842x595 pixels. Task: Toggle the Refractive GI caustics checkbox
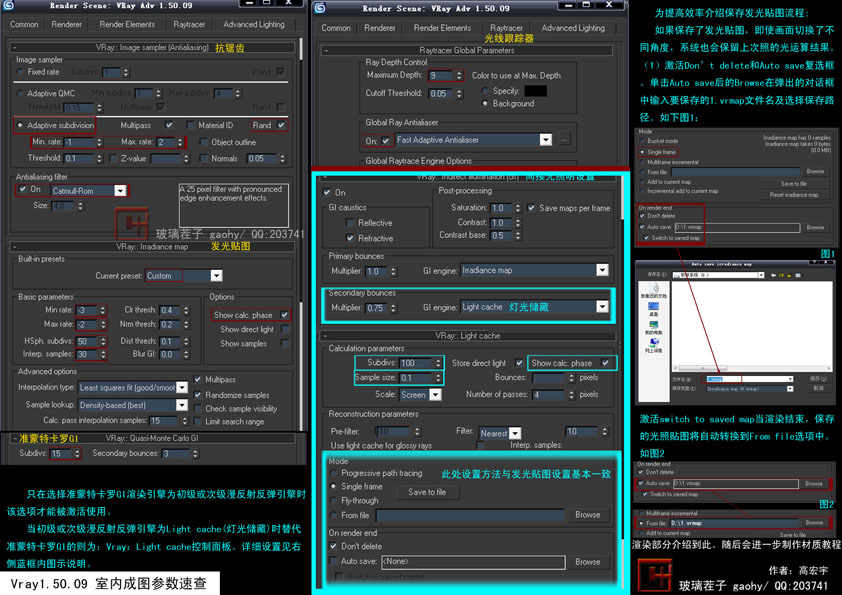(350, 238)
